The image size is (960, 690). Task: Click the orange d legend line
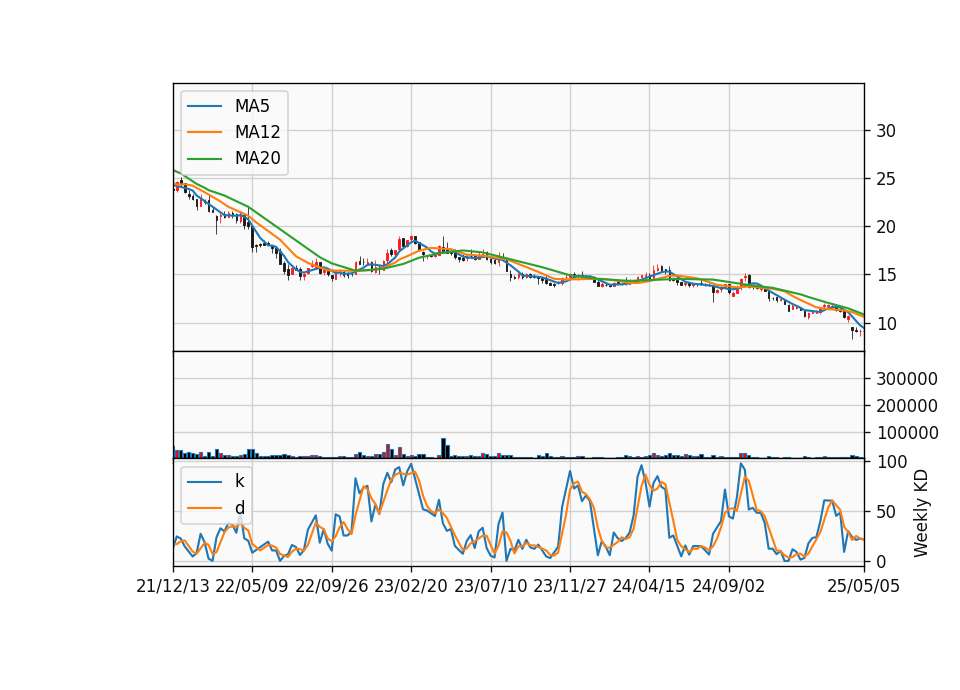[x=204, y=508]
